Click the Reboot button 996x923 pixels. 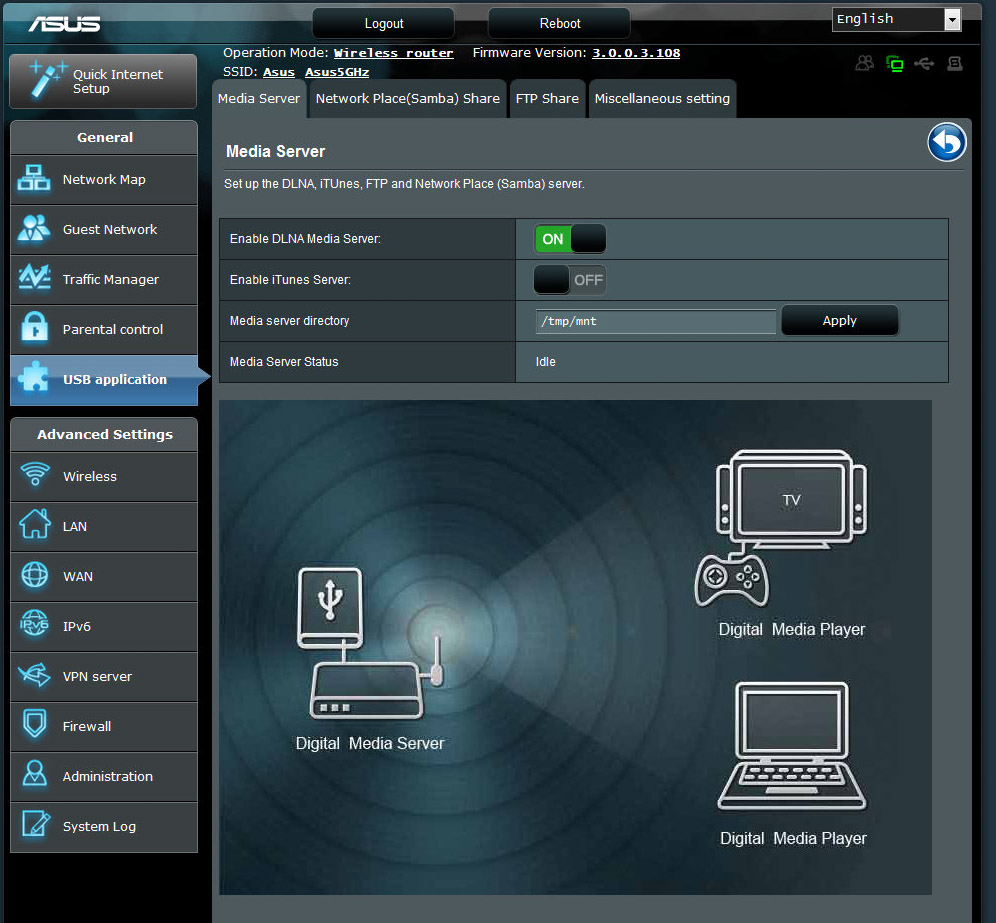[x=560, y=24]
